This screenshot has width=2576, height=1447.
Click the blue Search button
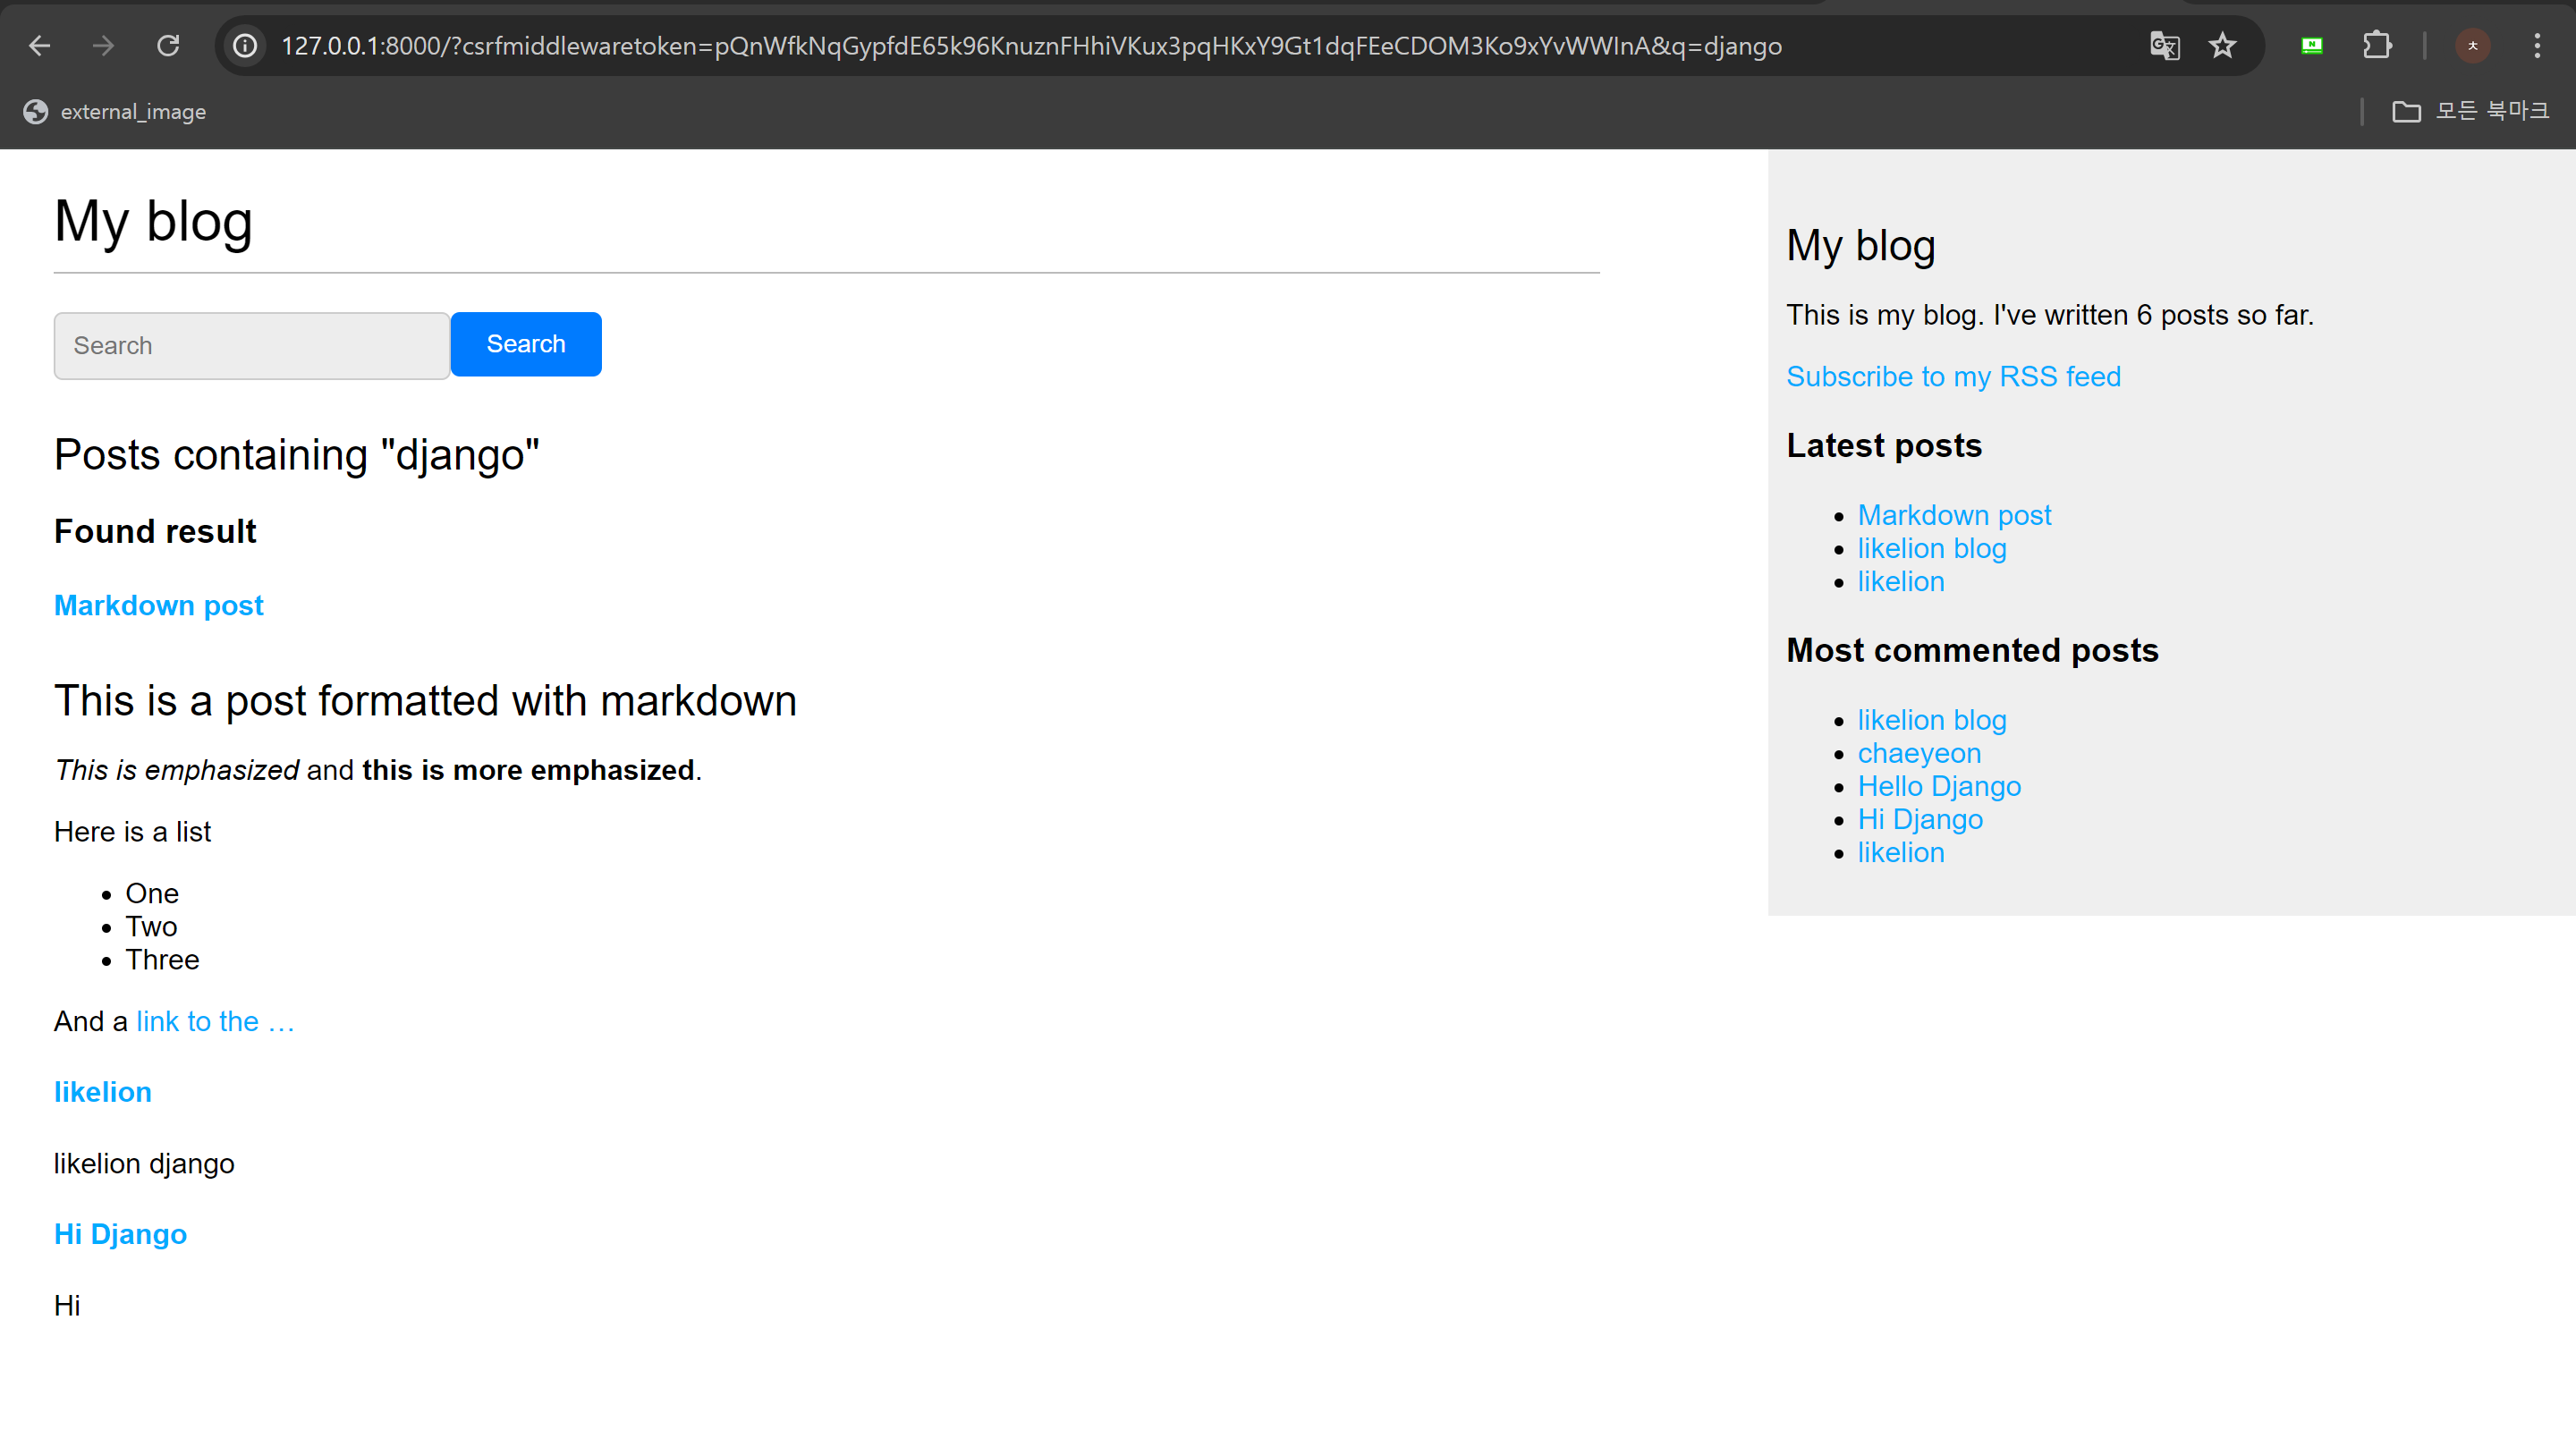coord(525,344)
